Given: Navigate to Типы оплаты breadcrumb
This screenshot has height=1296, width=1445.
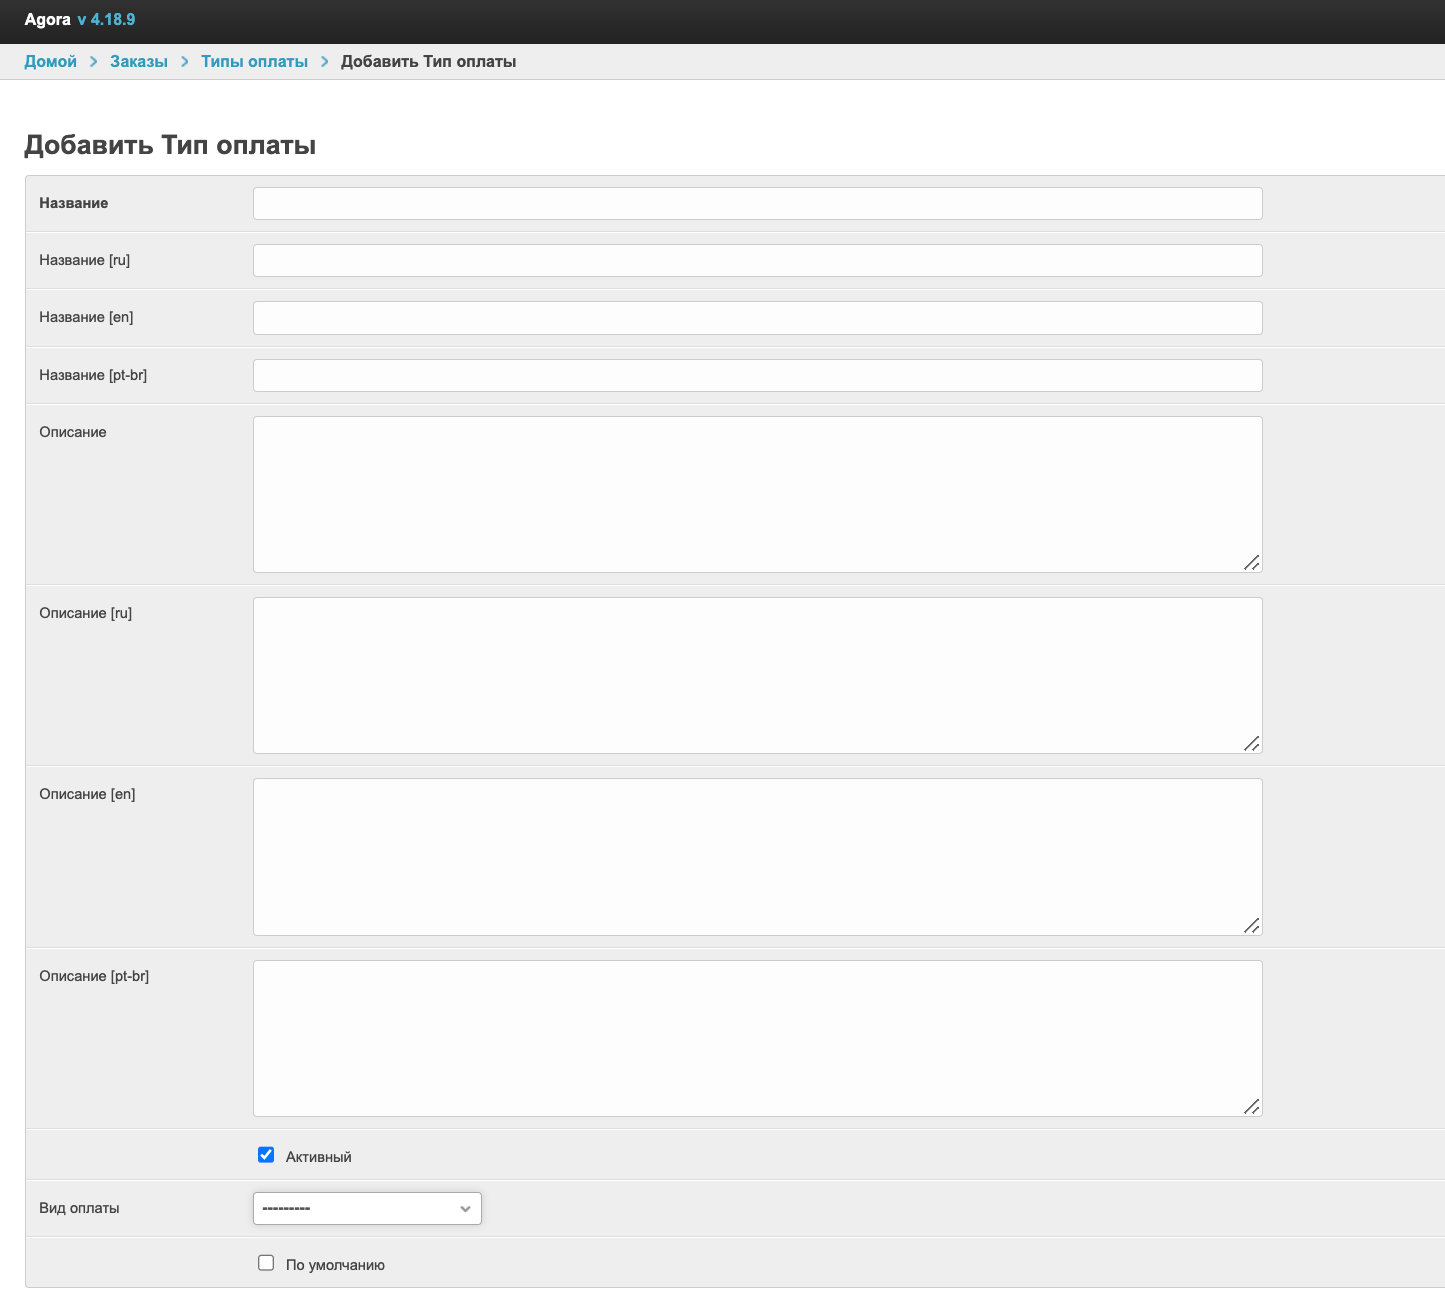Looking at the screenshot, I should [x=254, y=62].
